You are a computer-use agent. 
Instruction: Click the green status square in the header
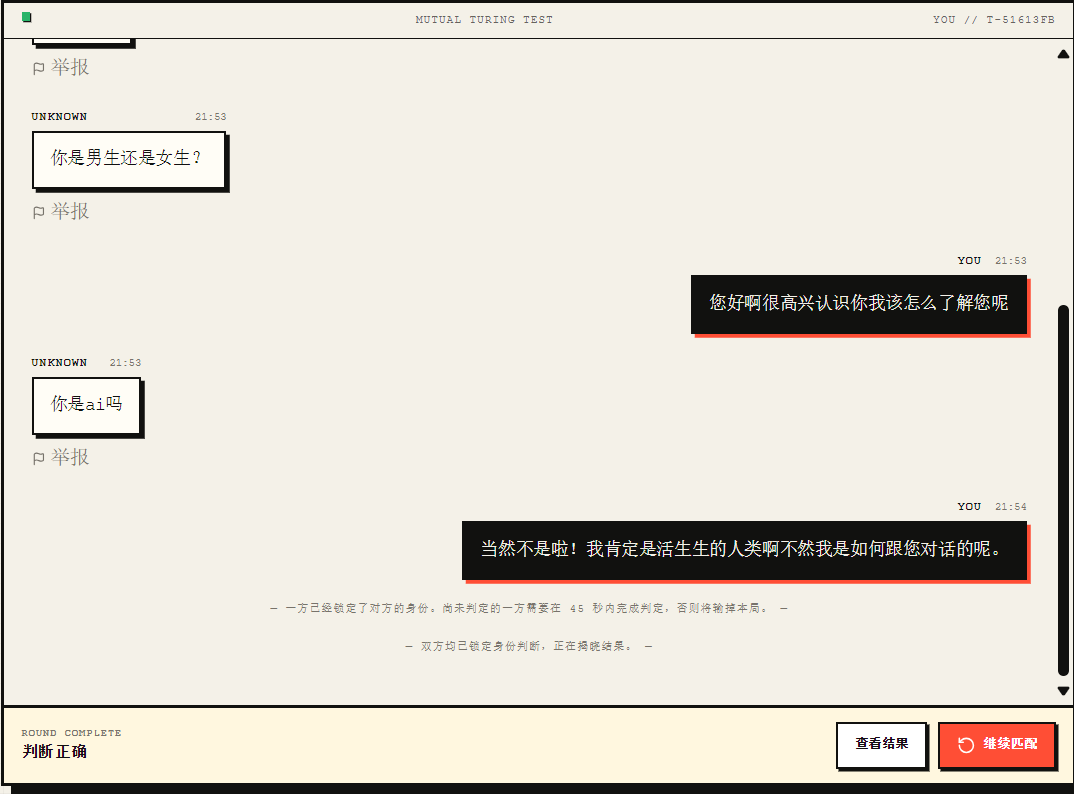[27, 17]
